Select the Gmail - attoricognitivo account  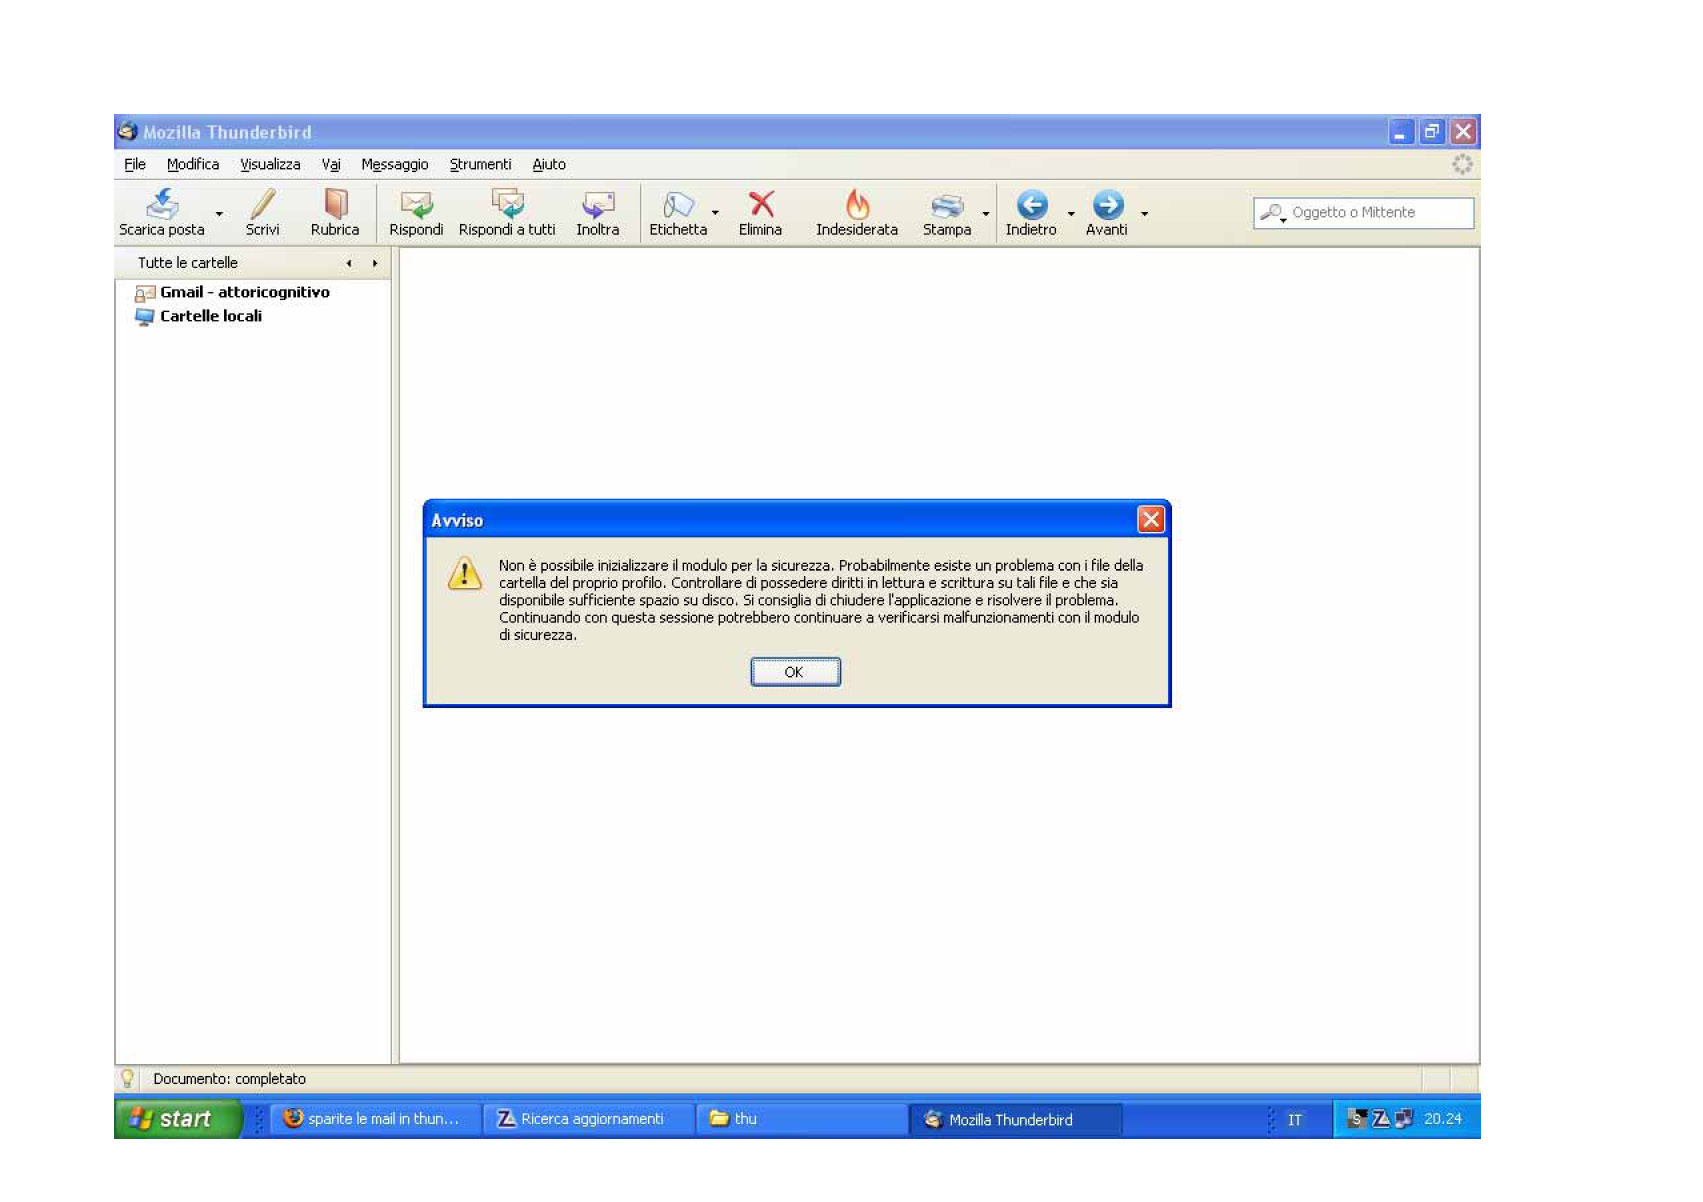click(244, 292)
